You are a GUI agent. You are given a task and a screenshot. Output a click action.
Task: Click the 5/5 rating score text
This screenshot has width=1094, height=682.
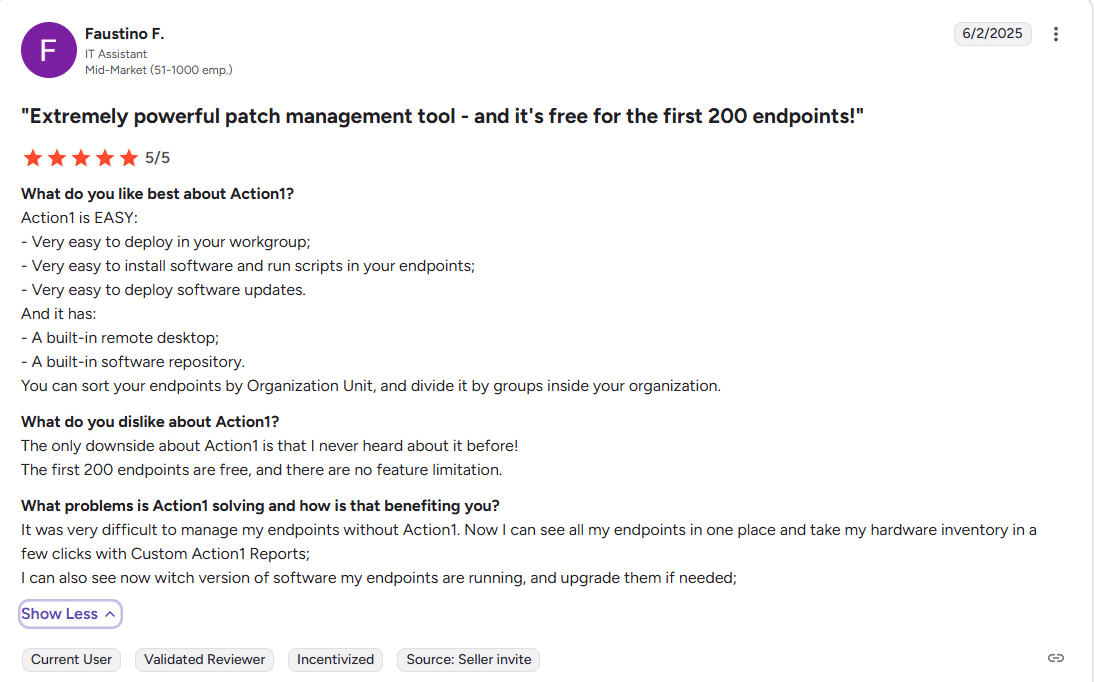tap(158, 158)
